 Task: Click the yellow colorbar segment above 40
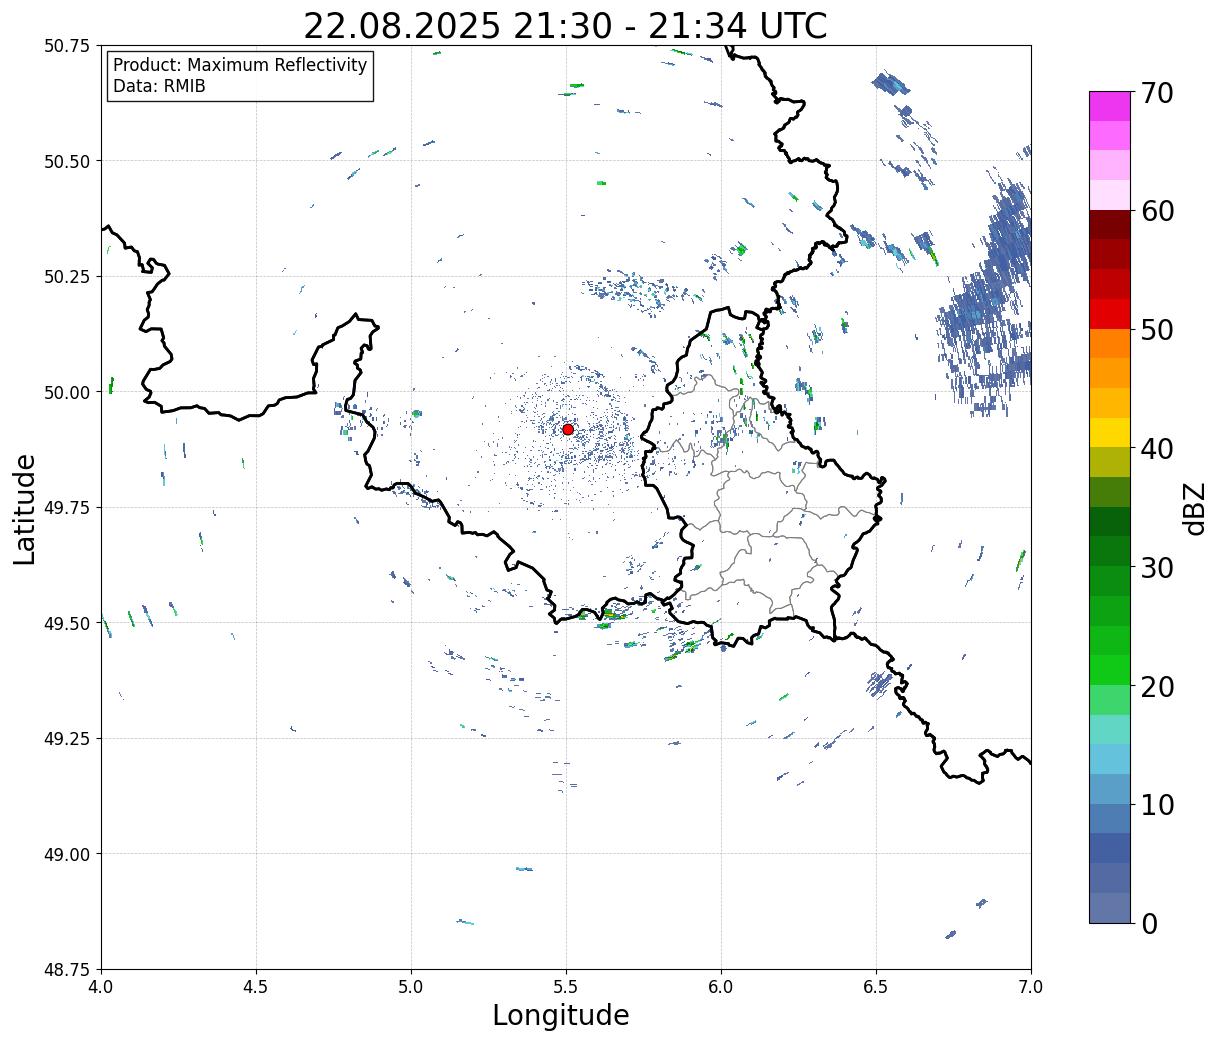(1110, 433)
